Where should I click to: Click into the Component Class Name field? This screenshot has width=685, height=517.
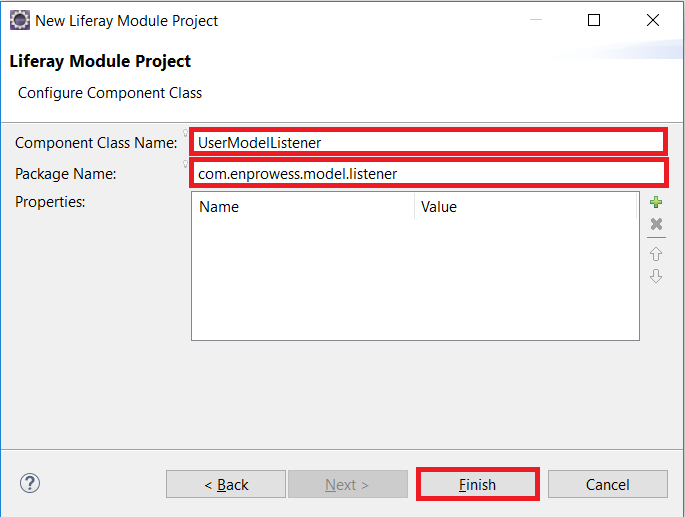tap(428, 142)
